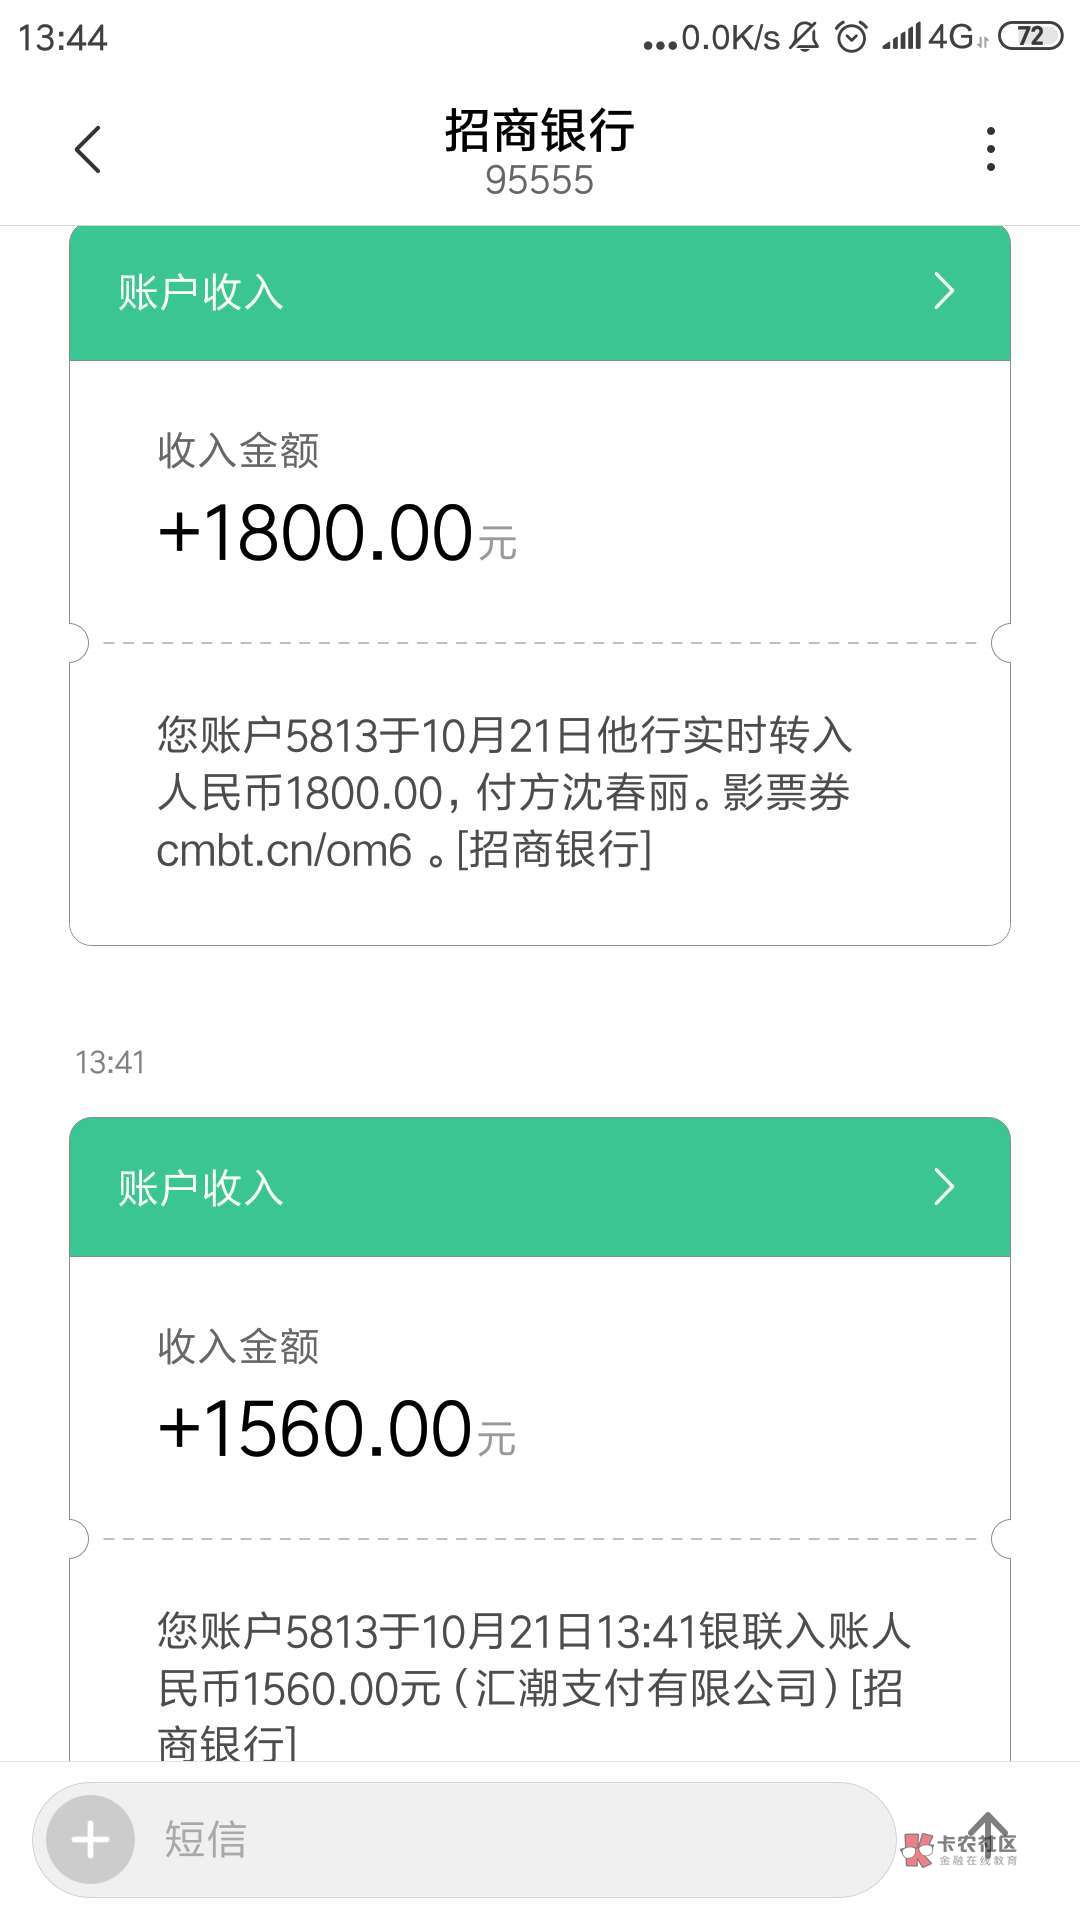Tap the muted bell status icon

pyautogui.click(x=804, y=38)
